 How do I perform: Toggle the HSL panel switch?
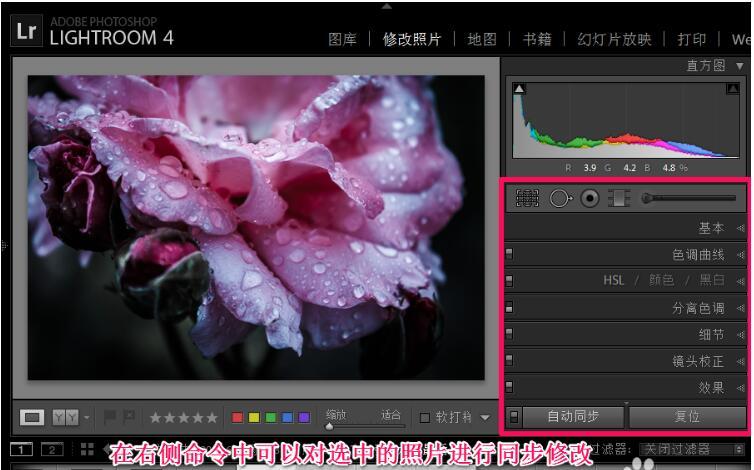pyautogui.click(x=509, y=280)
